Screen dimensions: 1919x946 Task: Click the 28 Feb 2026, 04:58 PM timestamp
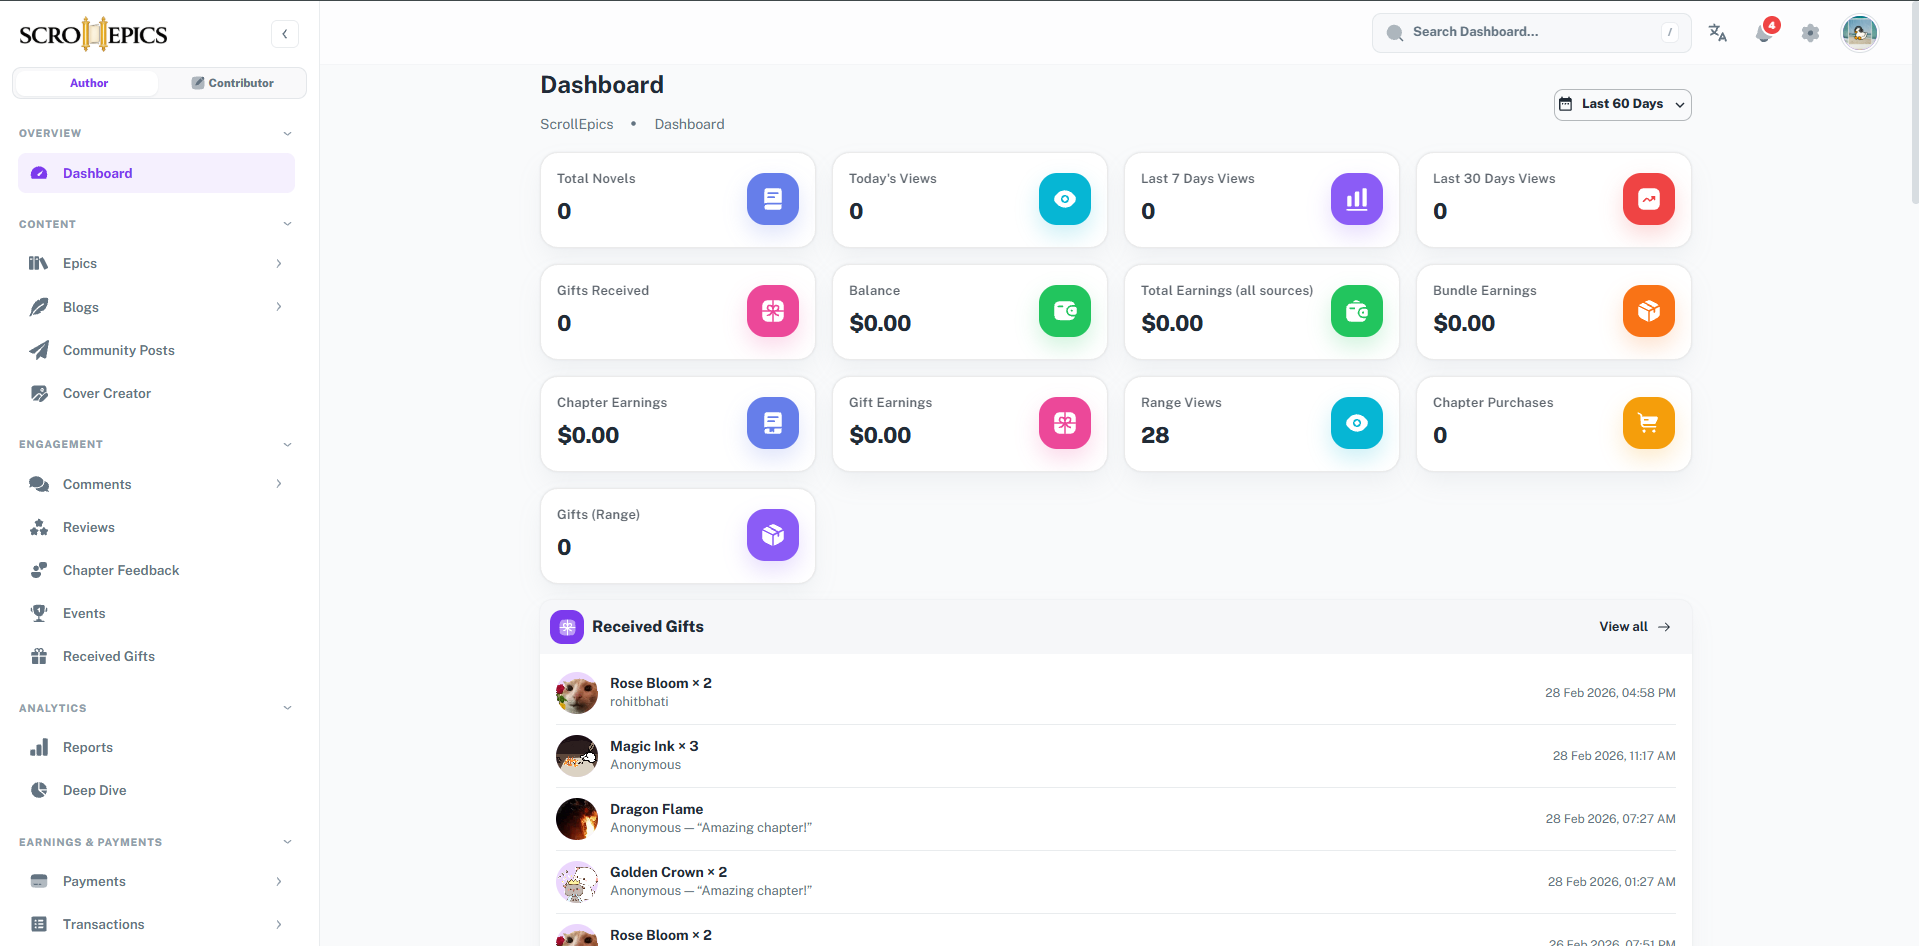coord(1610,693)
